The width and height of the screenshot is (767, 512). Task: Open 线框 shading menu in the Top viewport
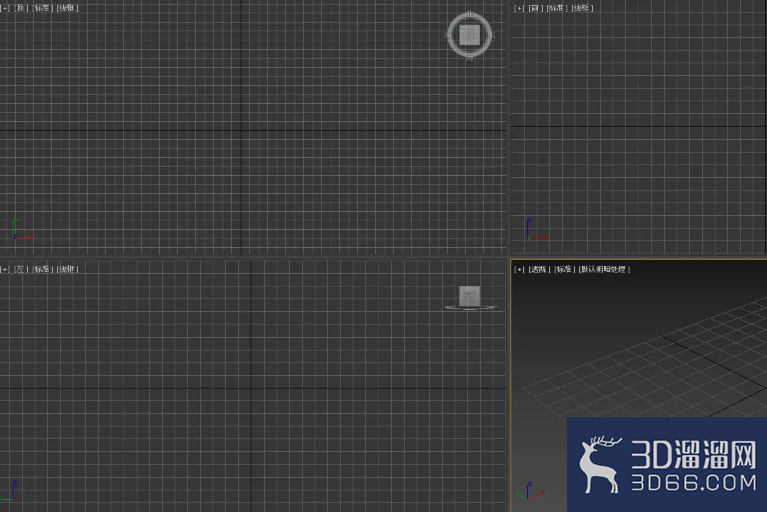[x=68, y=8]
